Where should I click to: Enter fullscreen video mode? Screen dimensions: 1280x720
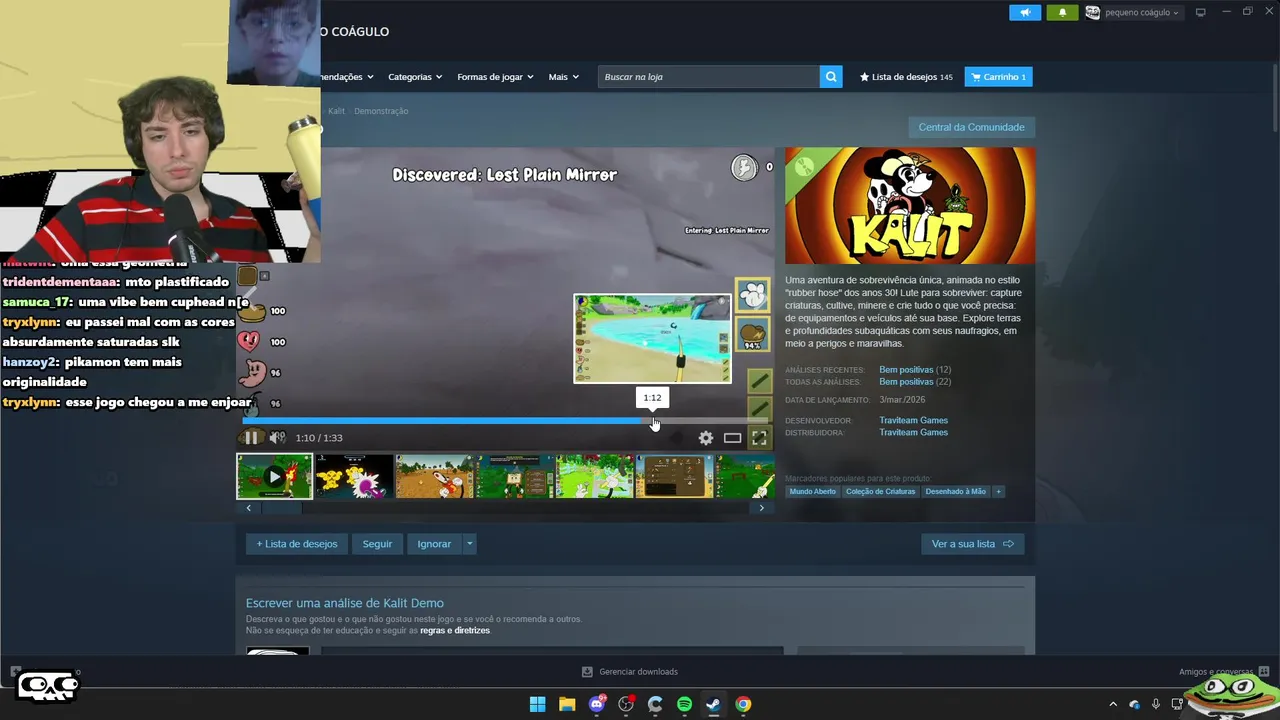(759, 438)
